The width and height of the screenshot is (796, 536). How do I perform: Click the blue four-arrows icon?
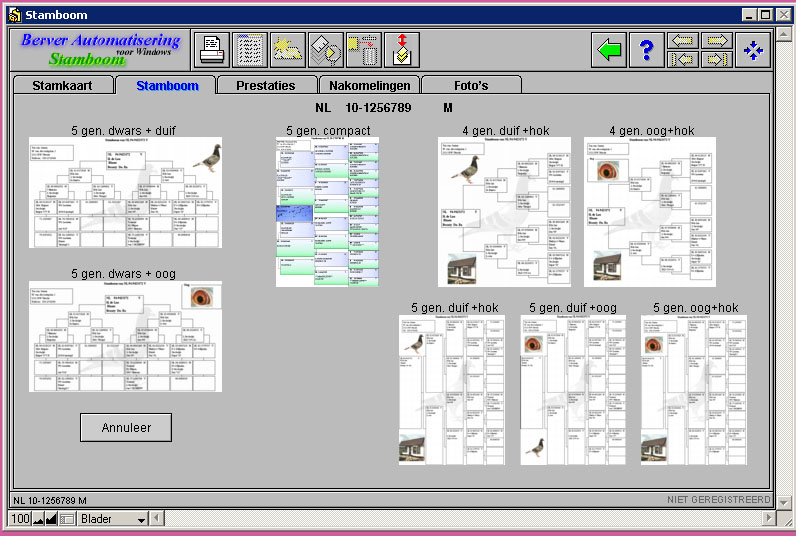coord(755,49)
